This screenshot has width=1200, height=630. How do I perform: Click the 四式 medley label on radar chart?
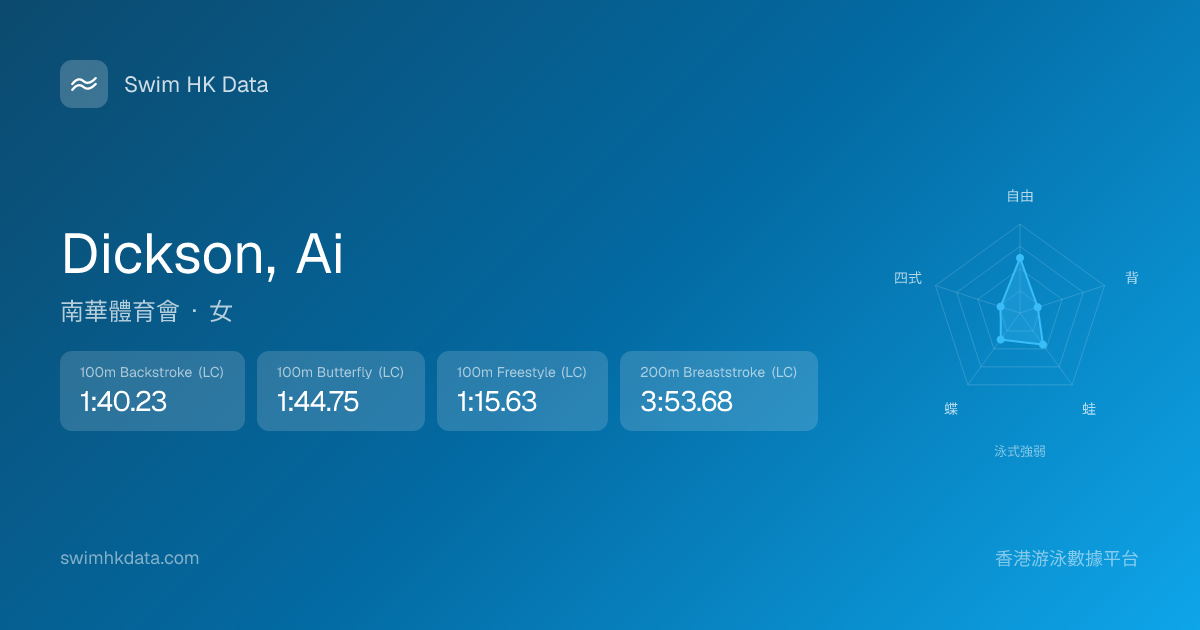pyautogui.click(x=908, y=278)
